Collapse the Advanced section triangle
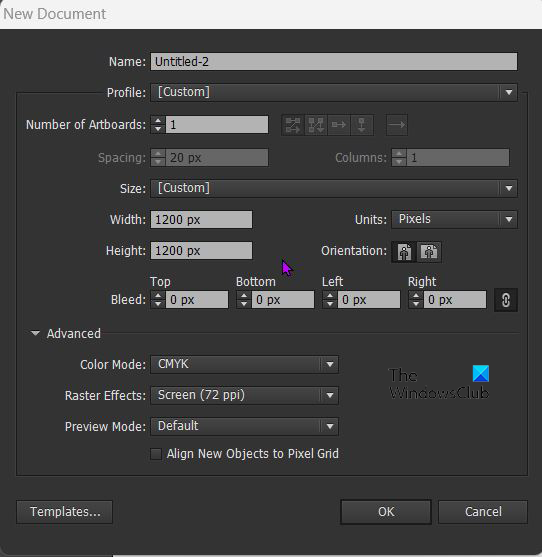This screenshot has height=557, width=542. (35, 333)
